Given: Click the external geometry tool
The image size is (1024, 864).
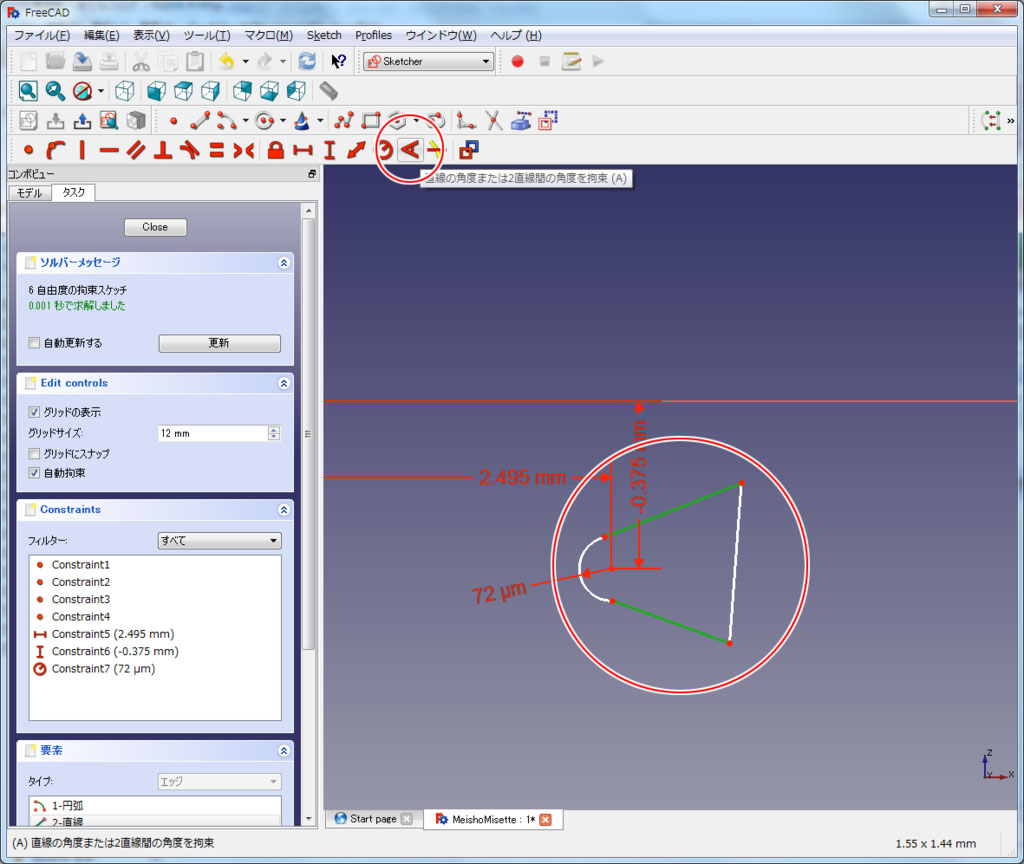Looking at the screenshot, I should tap(520, 121).
